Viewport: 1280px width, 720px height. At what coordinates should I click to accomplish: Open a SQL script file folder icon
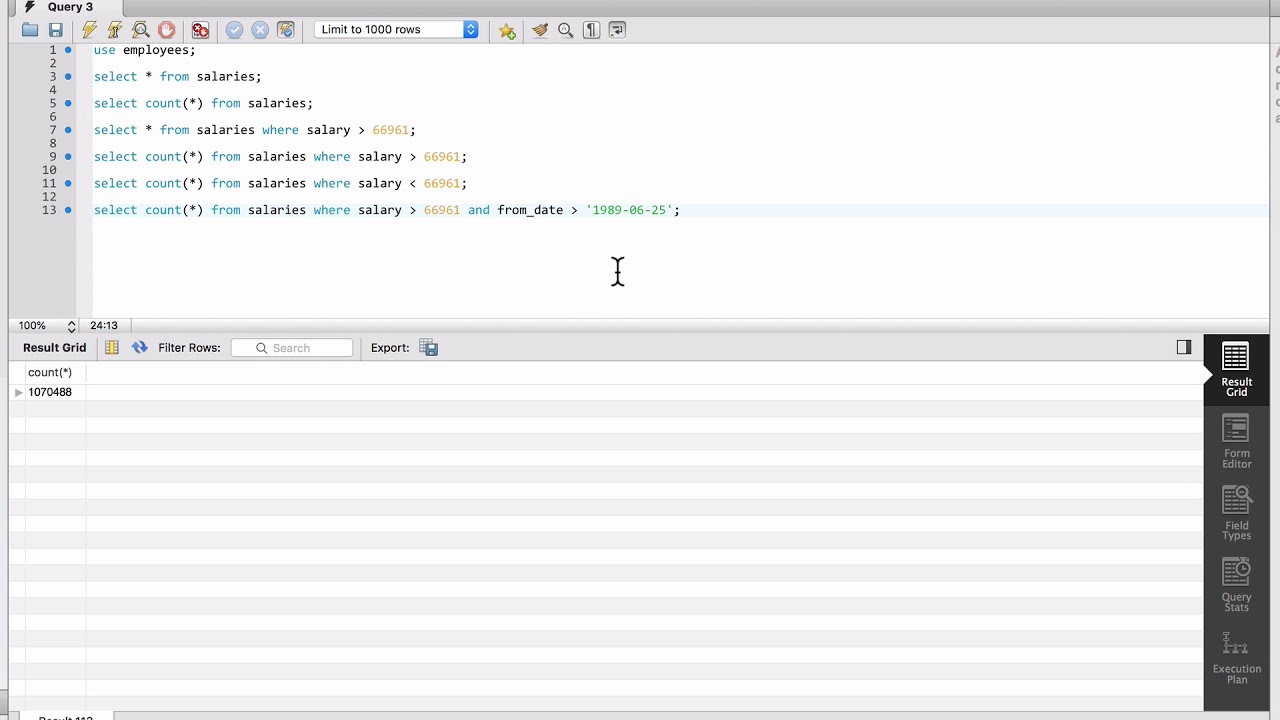30,30
